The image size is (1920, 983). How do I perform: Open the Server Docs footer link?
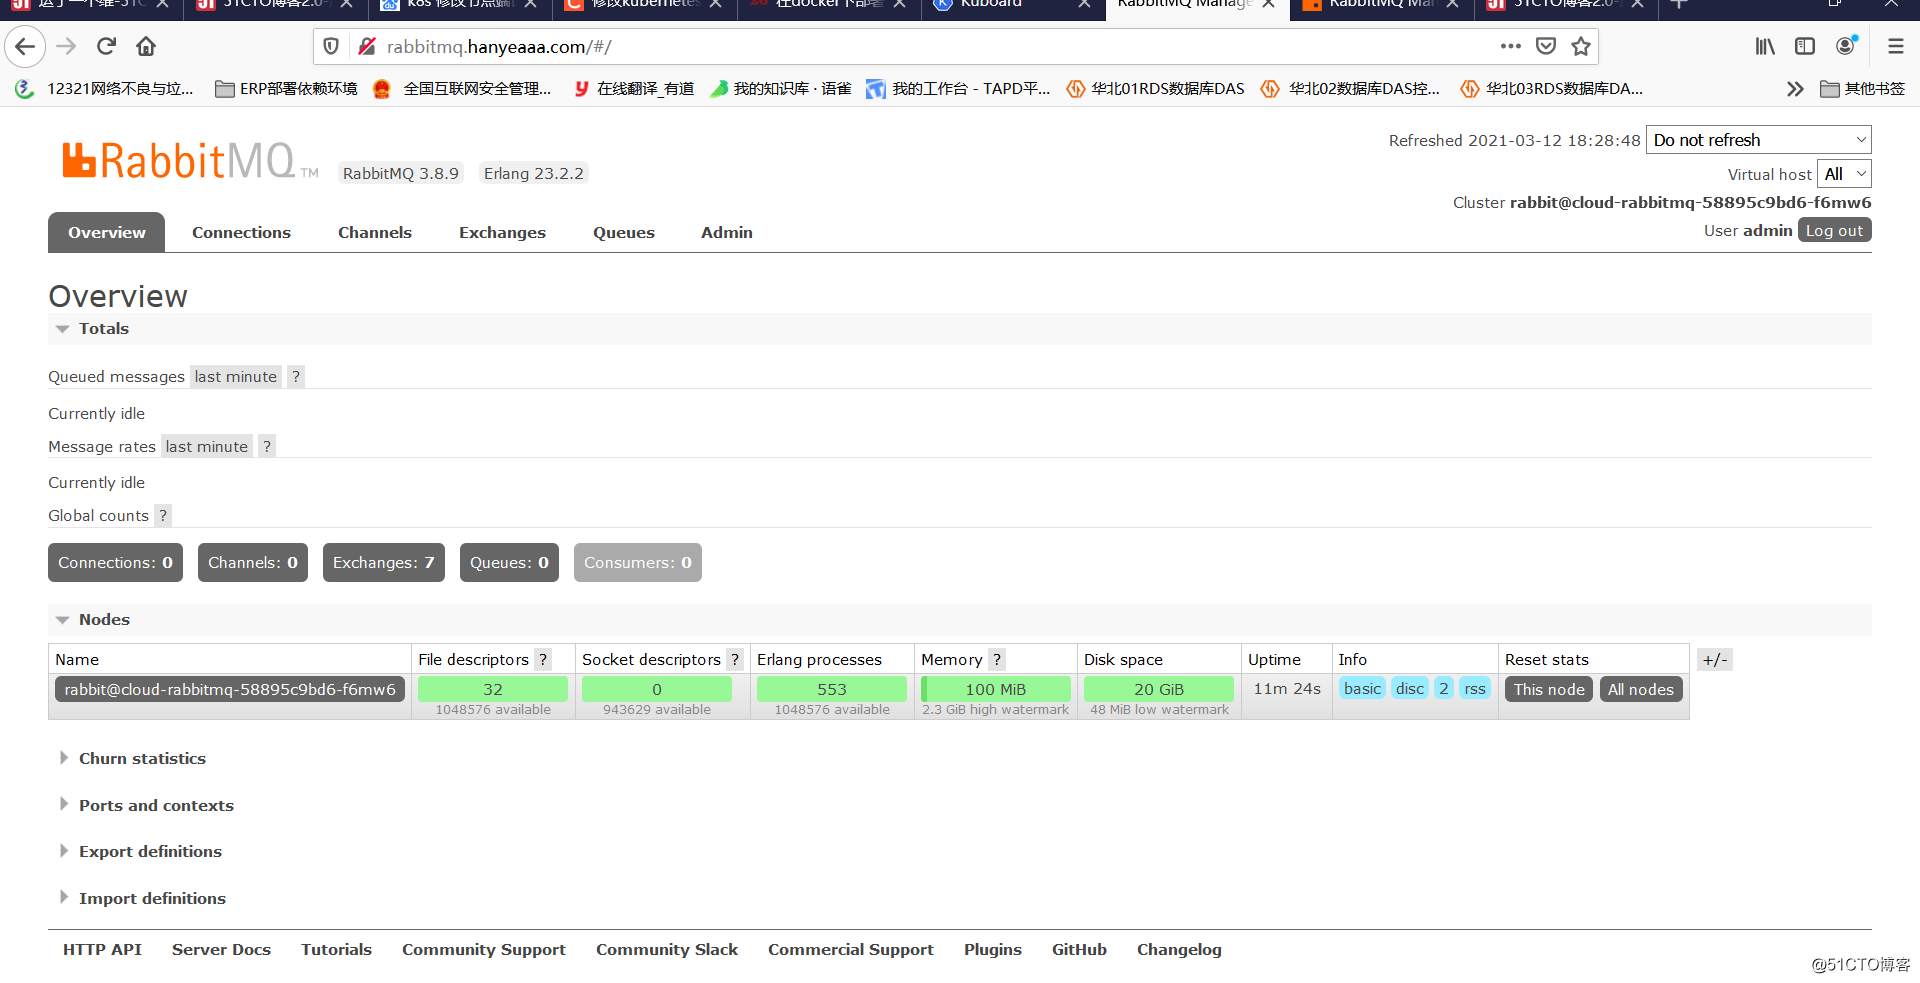coord(221,950)
